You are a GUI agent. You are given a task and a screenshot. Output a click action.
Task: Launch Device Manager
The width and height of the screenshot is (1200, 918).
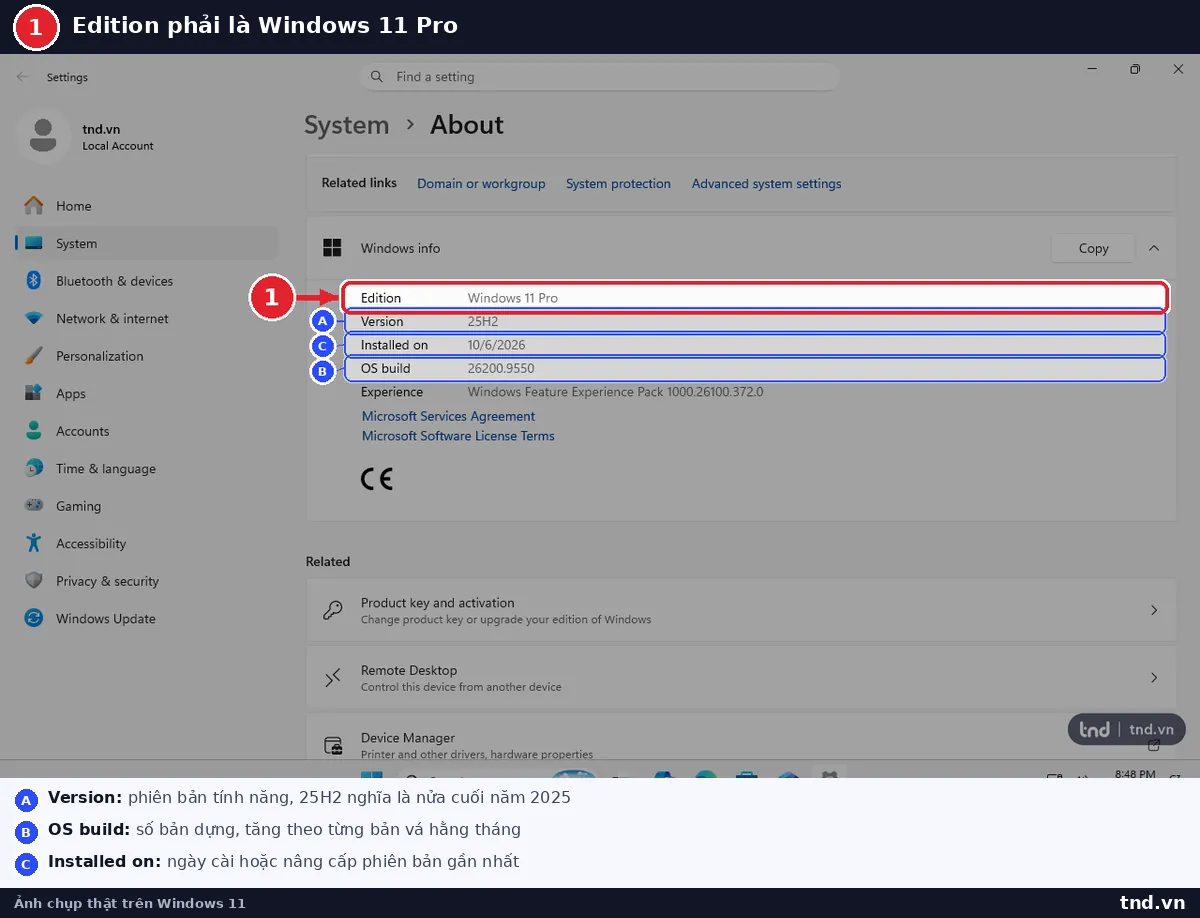(x=741, y=737)
